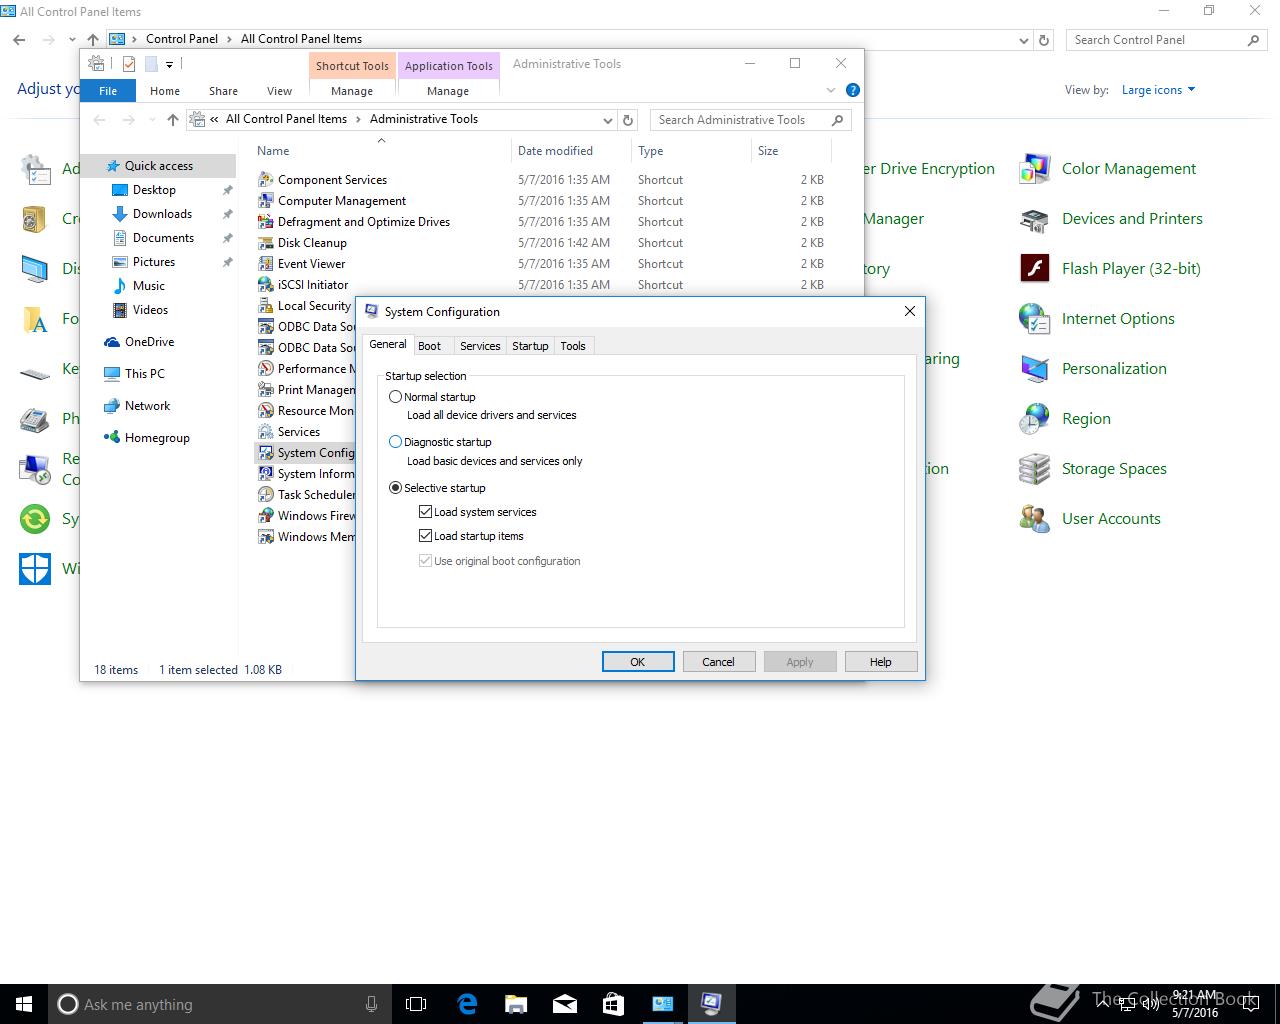The image size is (1280, 1024).
Task: Open User Accounts icon
Action: click(x=1034, y=519)
